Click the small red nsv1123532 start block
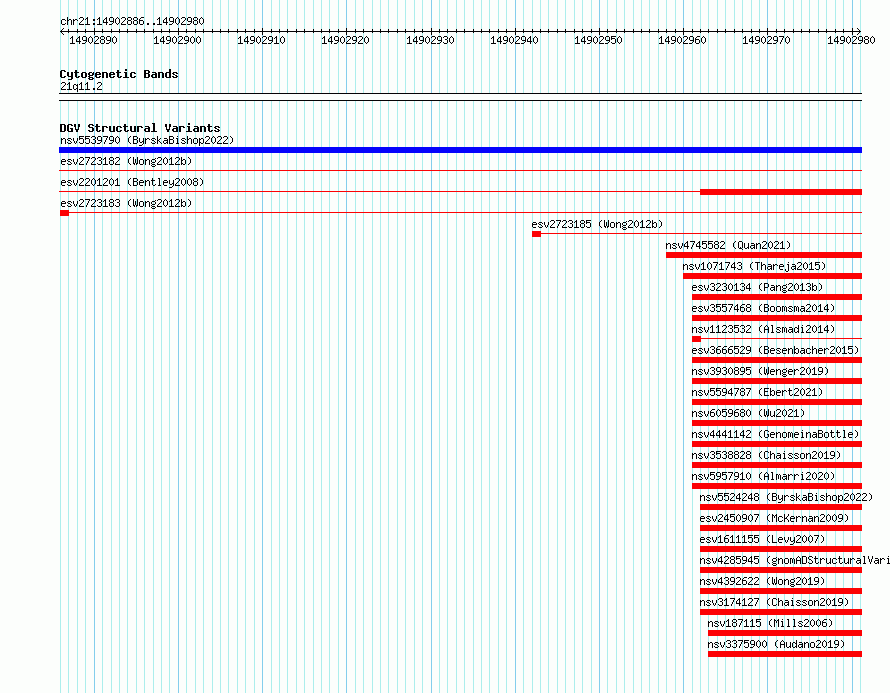This screenshot has height=693, width=890. coord(696,339)
